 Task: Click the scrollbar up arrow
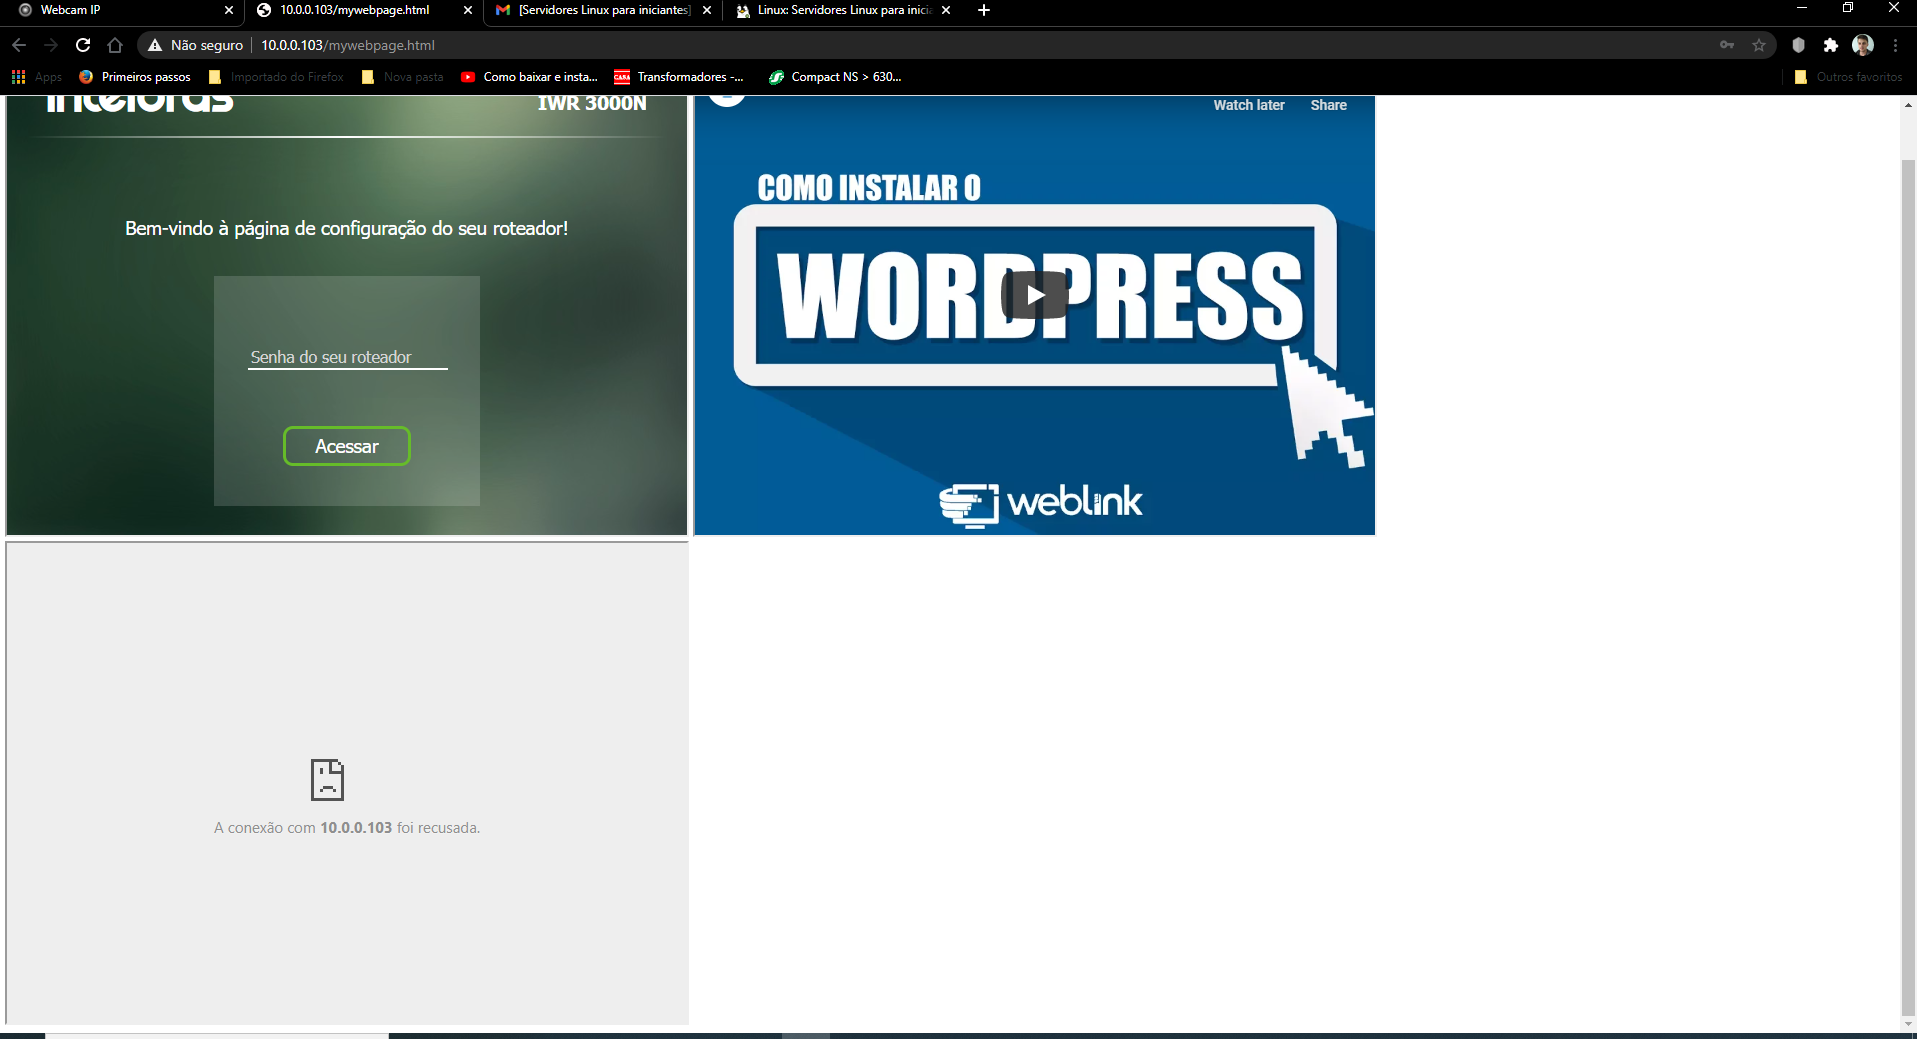click(1908, 104)
